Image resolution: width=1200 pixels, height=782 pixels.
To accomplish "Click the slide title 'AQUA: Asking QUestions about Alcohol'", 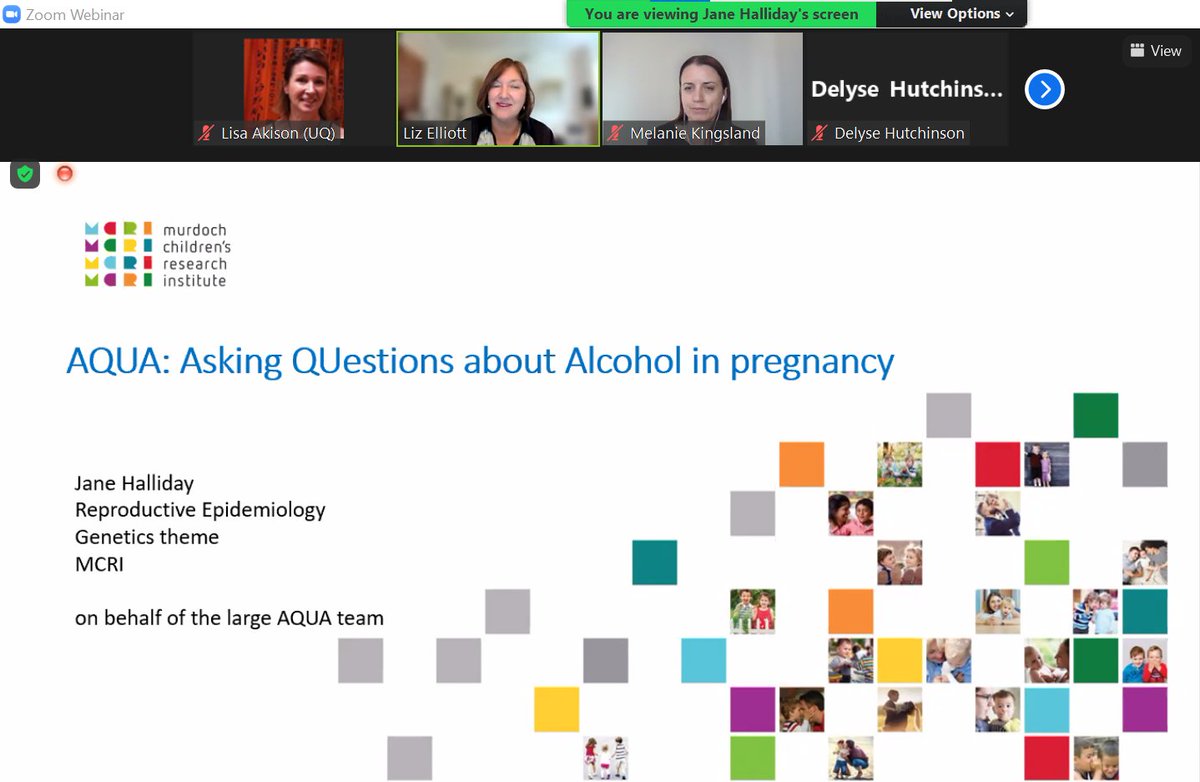I will [480, 361].
